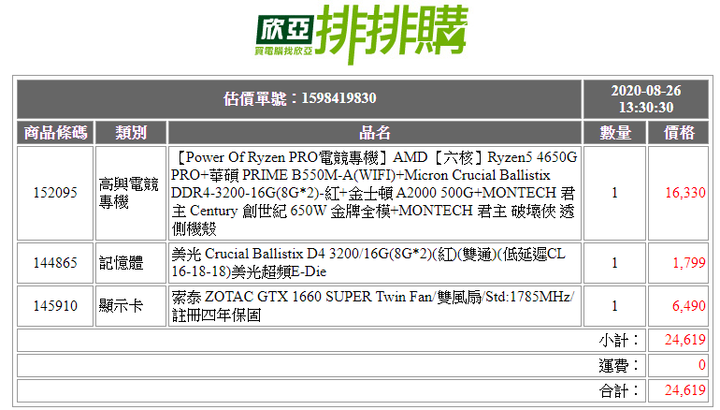This screenshot has height=410, width=720.
Task: Click the 價格 column header
Action: (678, 133)
